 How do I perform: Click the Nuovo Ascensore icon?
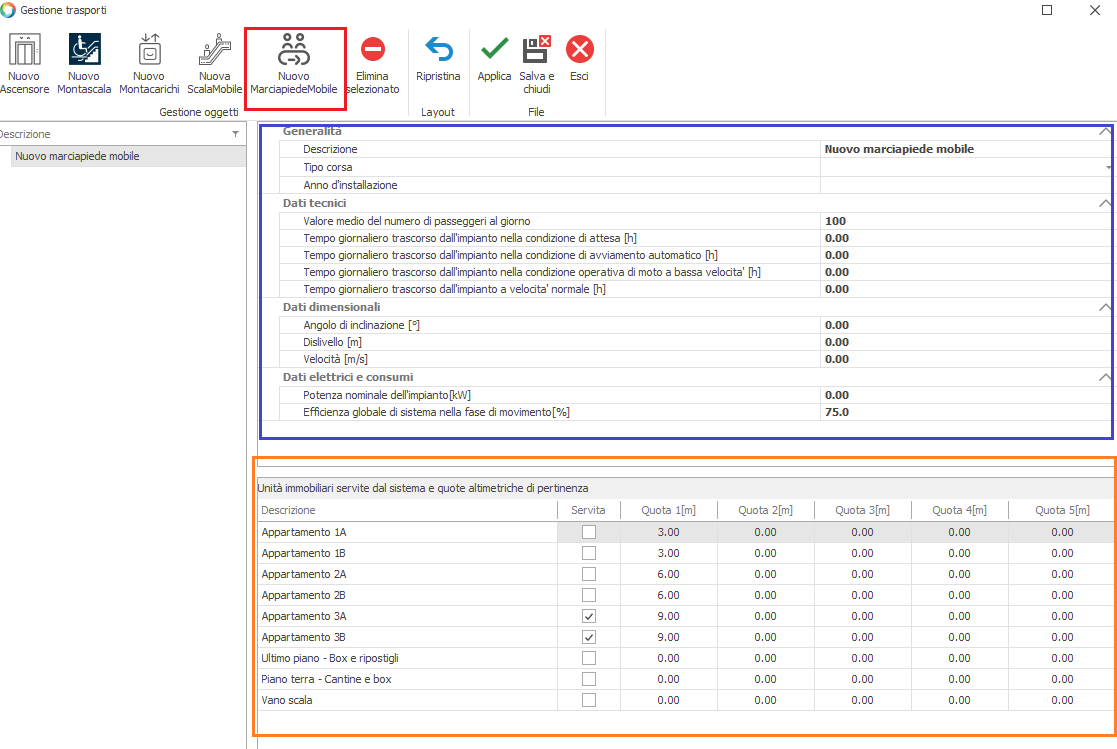[24, 50]
